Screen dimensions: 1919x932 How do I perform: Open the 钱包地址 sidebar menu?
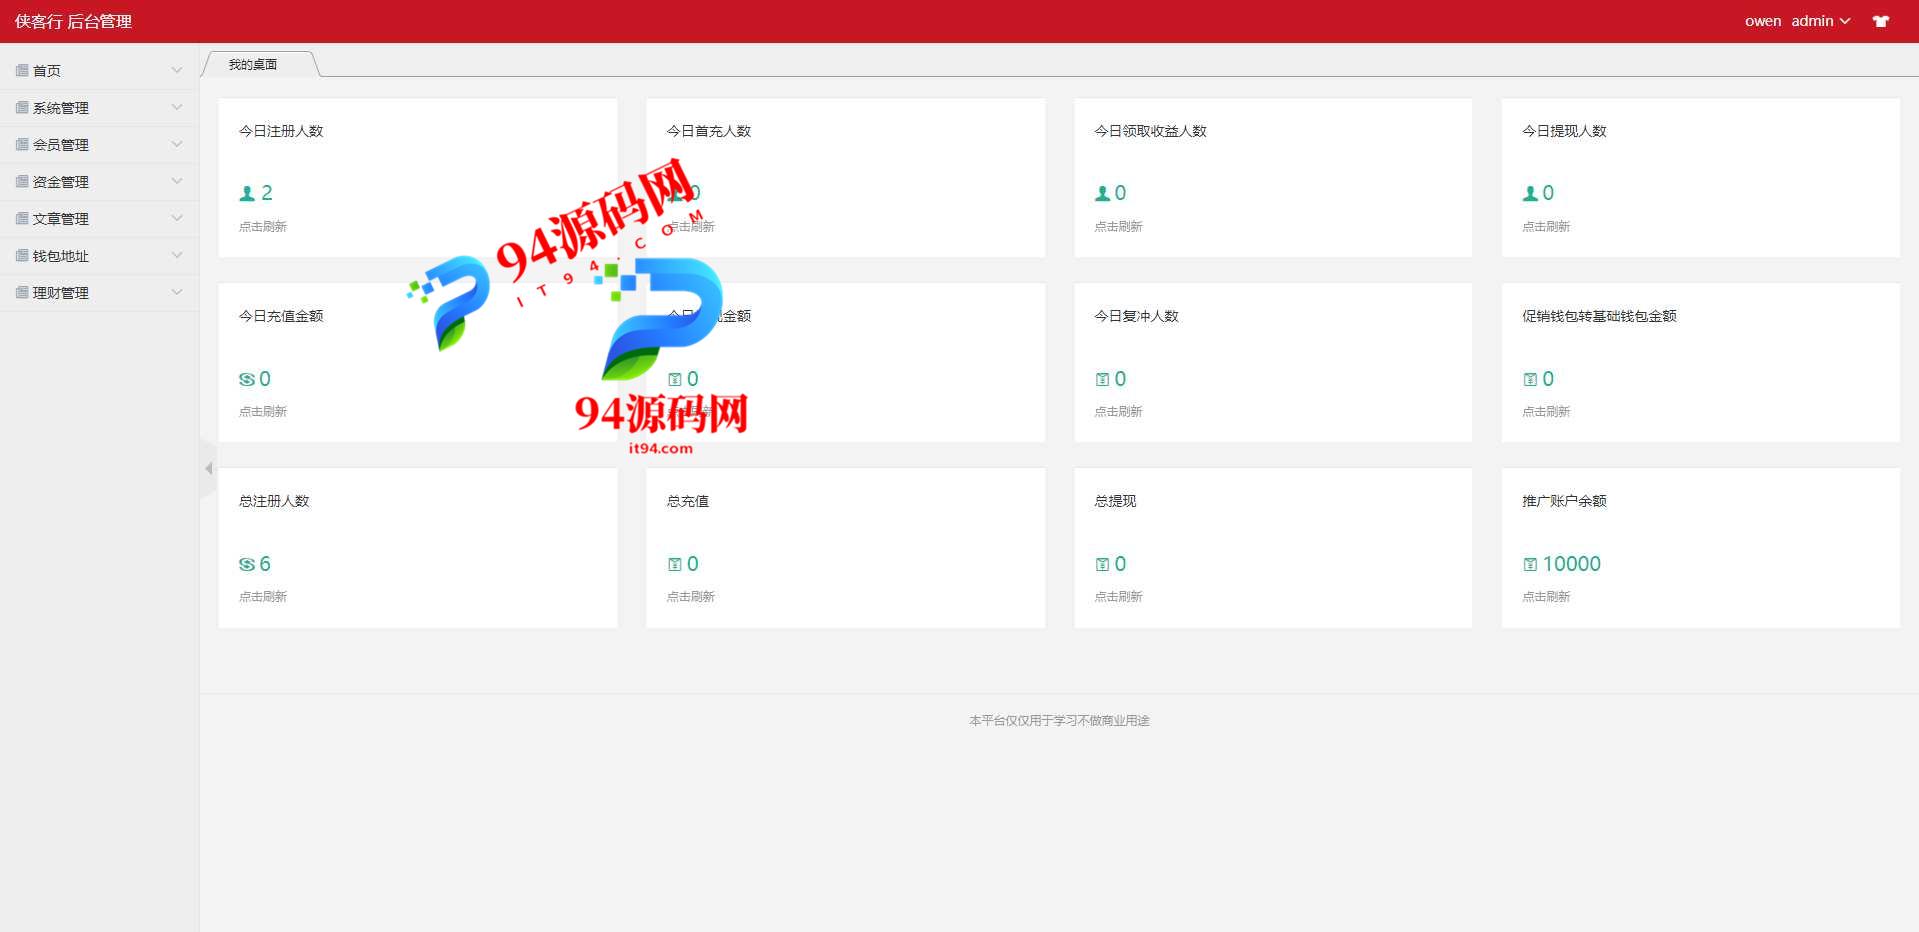100,255
